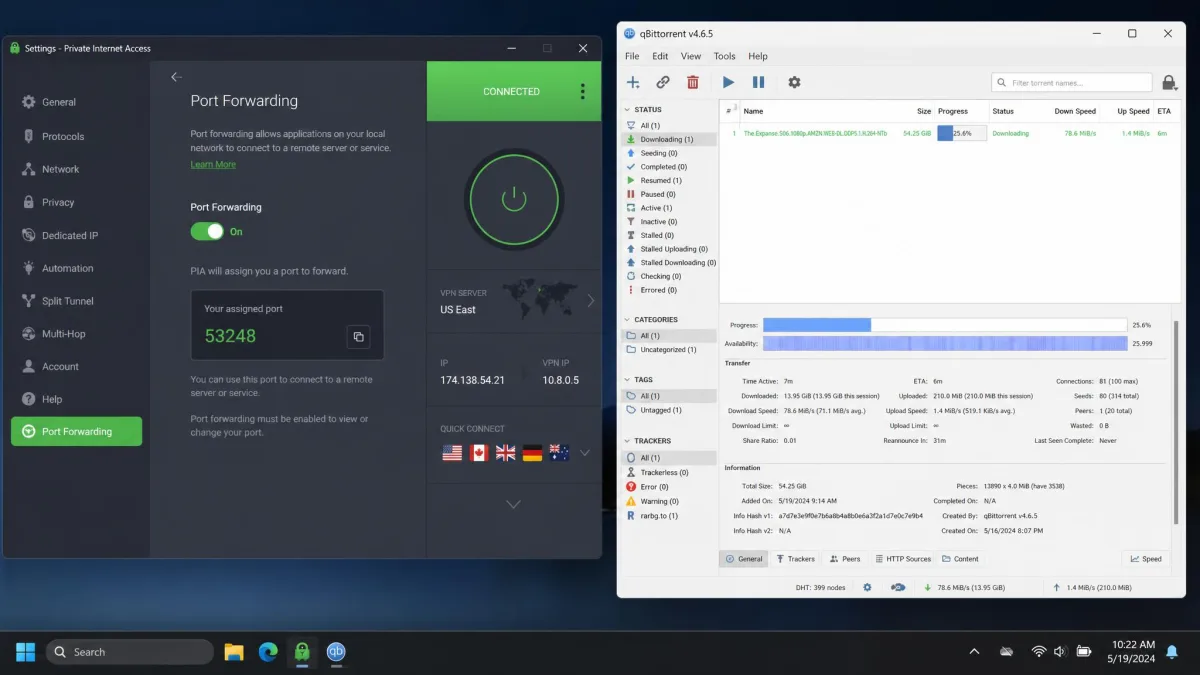This screenshot has width=1200, height=675.
Task: Click the lock icon beside the torrent filter box
Action: 1168,83
